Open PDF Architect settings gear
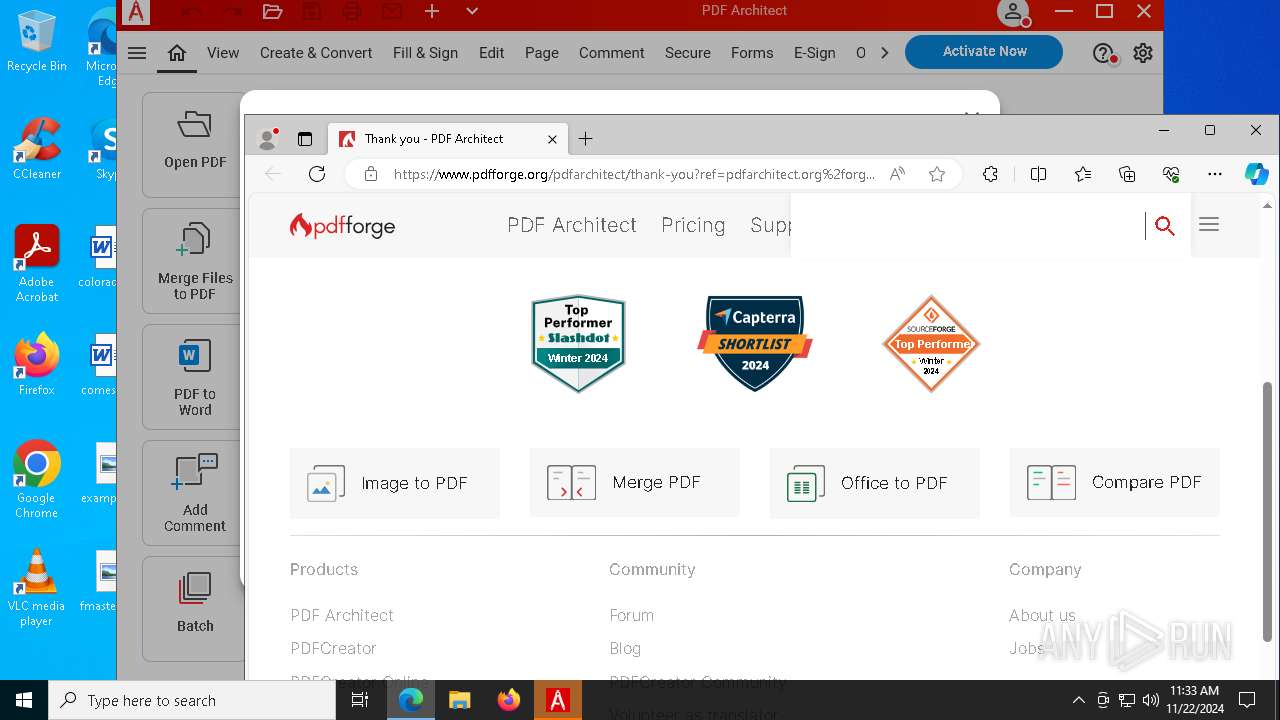The width and height of the screenshot is (1280, 720). 1143,53
